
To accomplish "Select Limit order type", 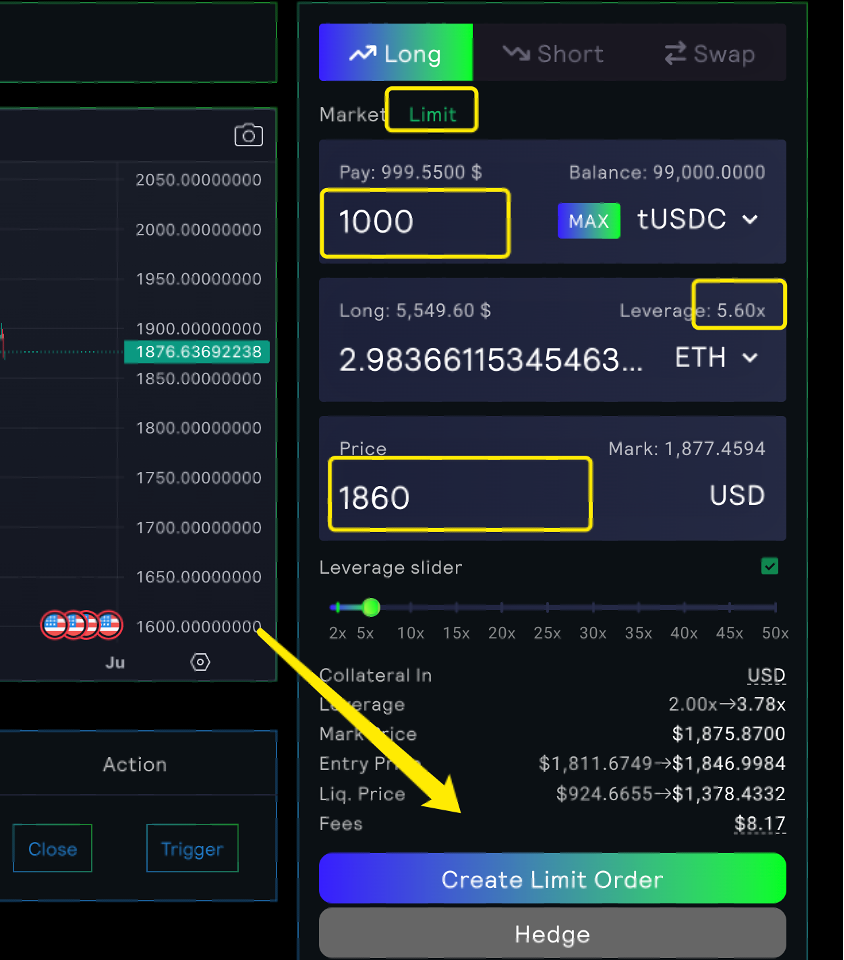I will coord(432,115).
